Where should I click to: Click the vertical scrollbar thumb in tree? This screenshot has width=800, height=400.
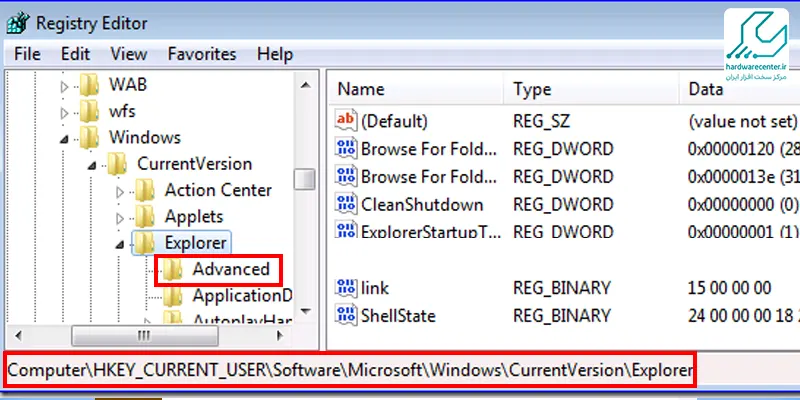(x=305, y=179)
